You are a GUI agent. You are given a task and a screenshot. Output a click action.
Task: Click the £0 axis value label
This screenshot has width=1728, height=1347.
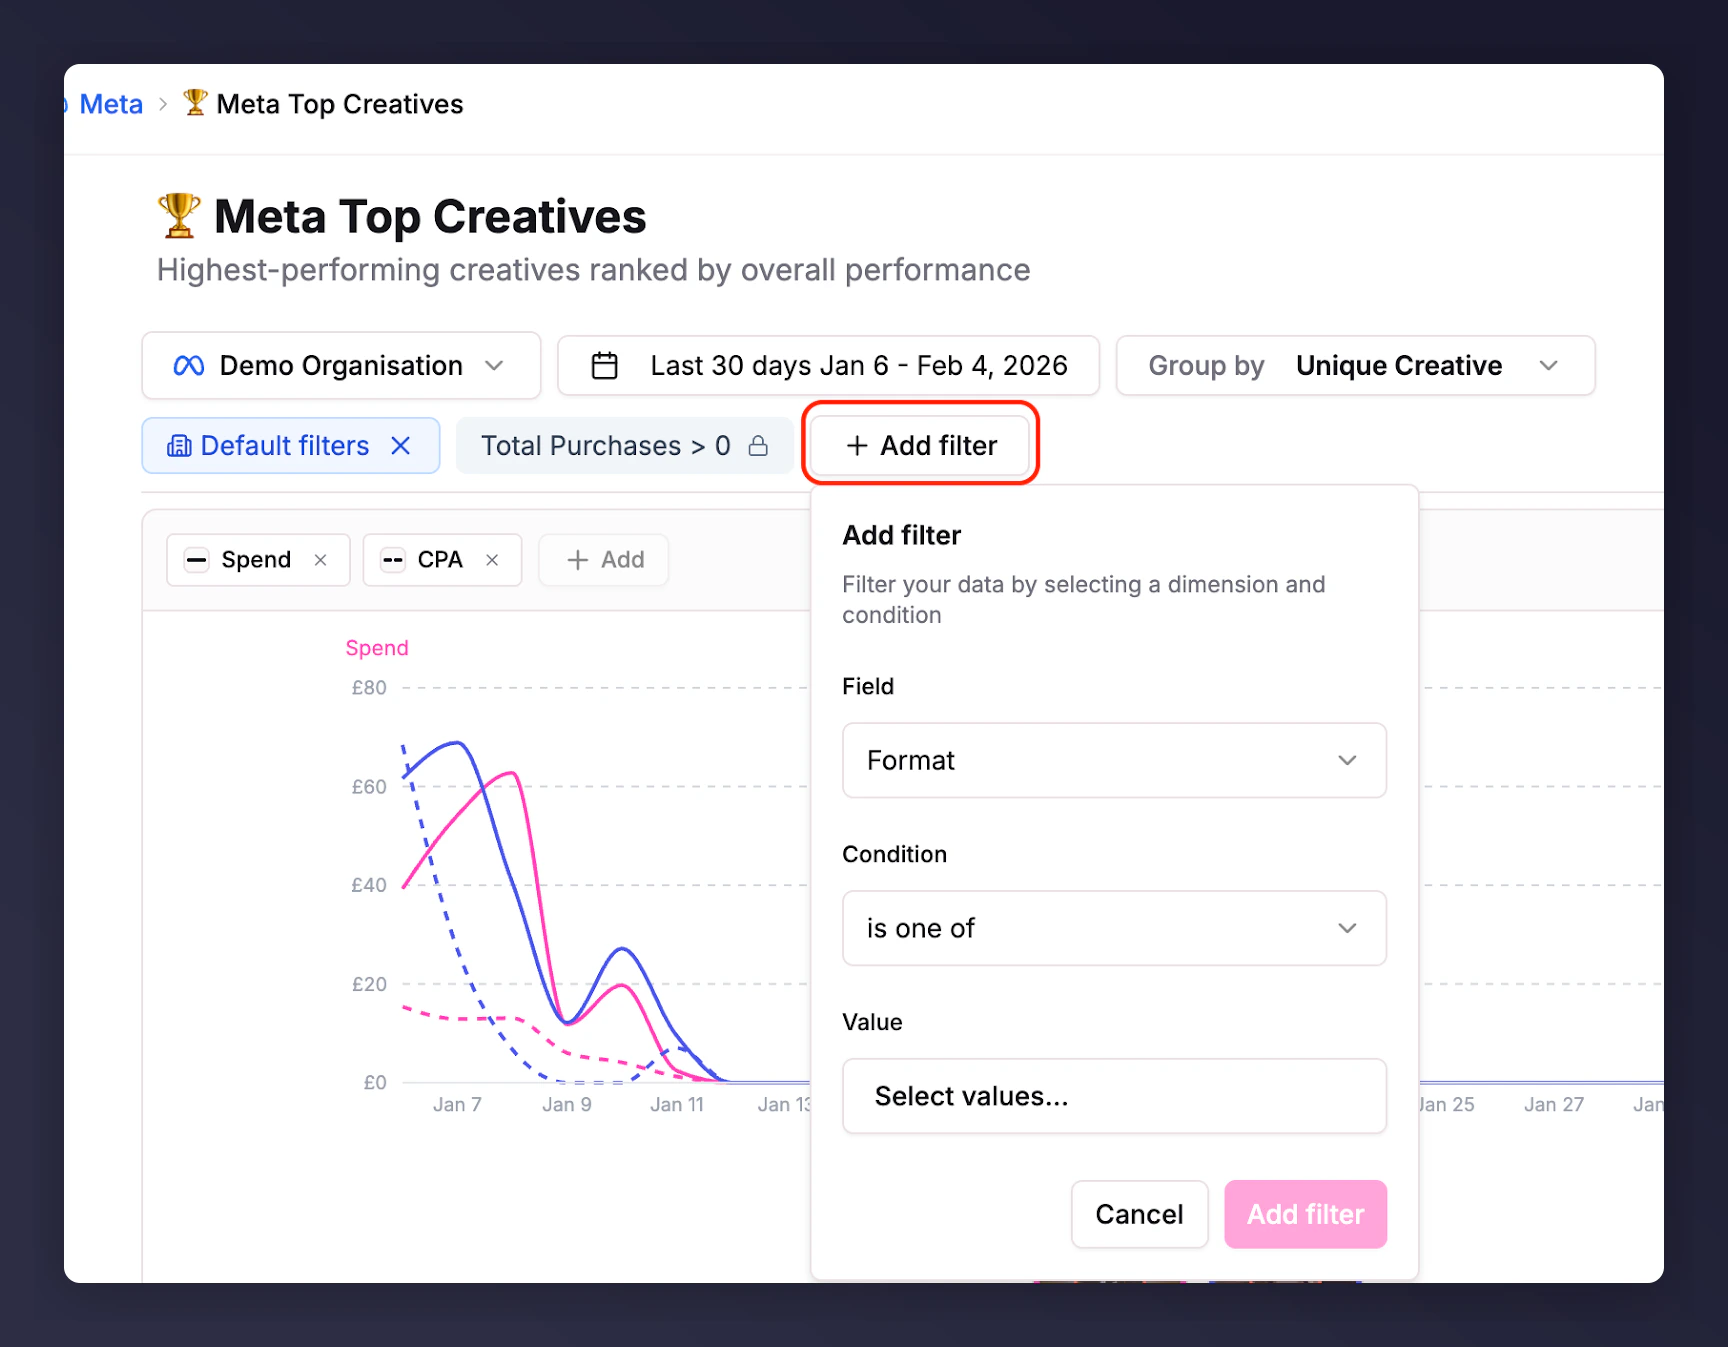(375, 1082)
